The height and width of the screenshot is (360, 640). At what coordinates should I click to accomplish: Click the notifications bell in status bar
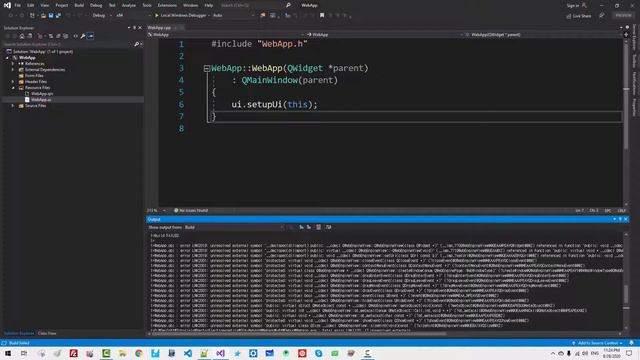click(x=631, y=343)
